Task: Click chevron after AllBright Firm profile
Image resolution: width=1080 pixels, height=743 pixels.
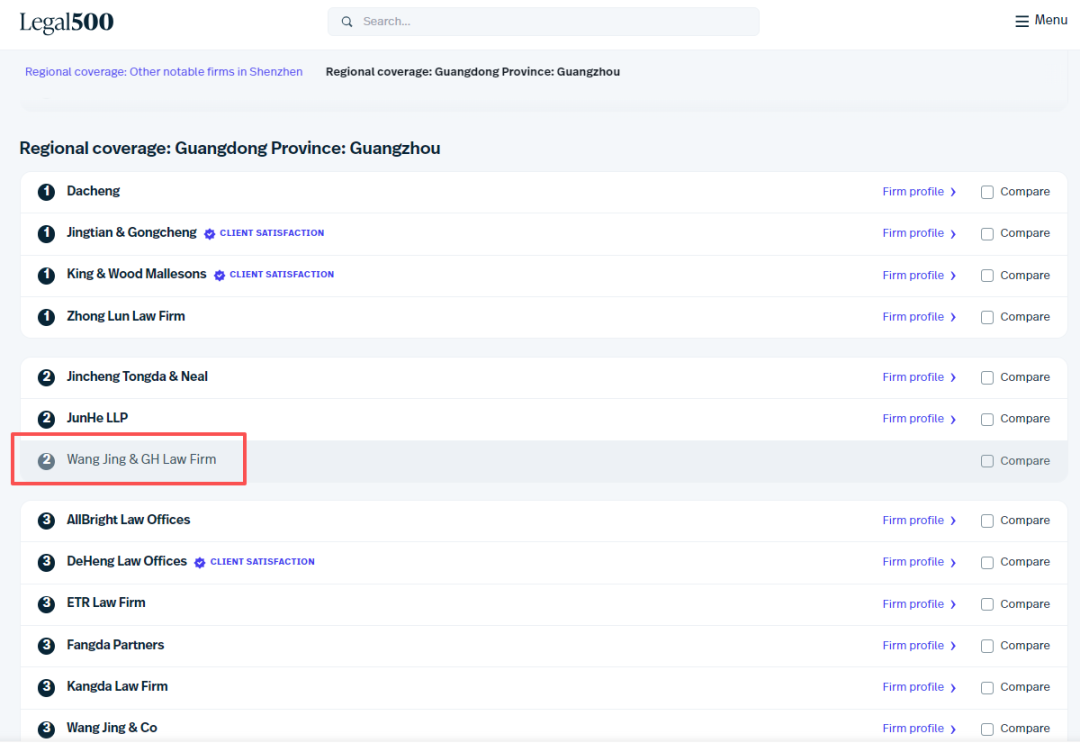Action: 953,521
